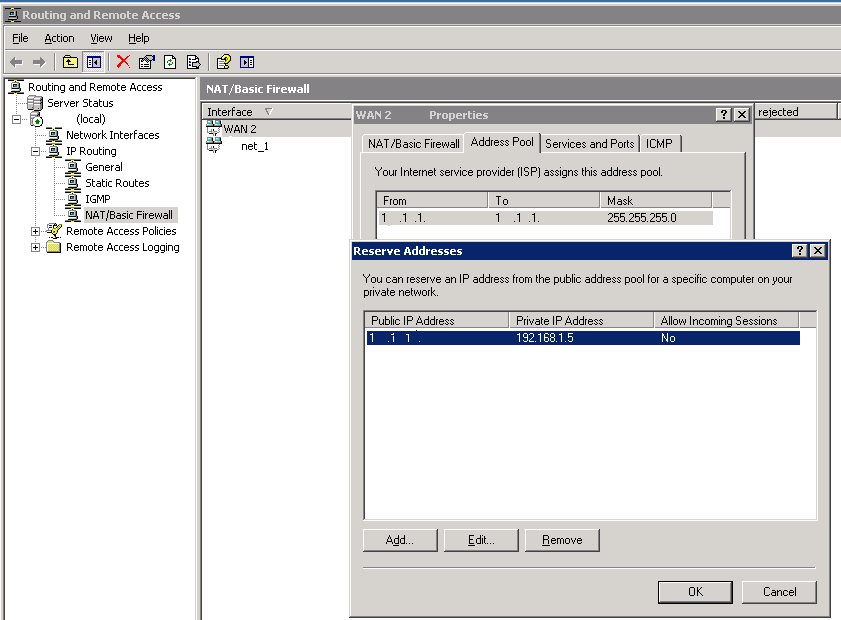The height and width of the screenshot is (620, 841).
Task: Click the Refresh toolbar icon
Action: pyautogui.click(x=170, y=62)
